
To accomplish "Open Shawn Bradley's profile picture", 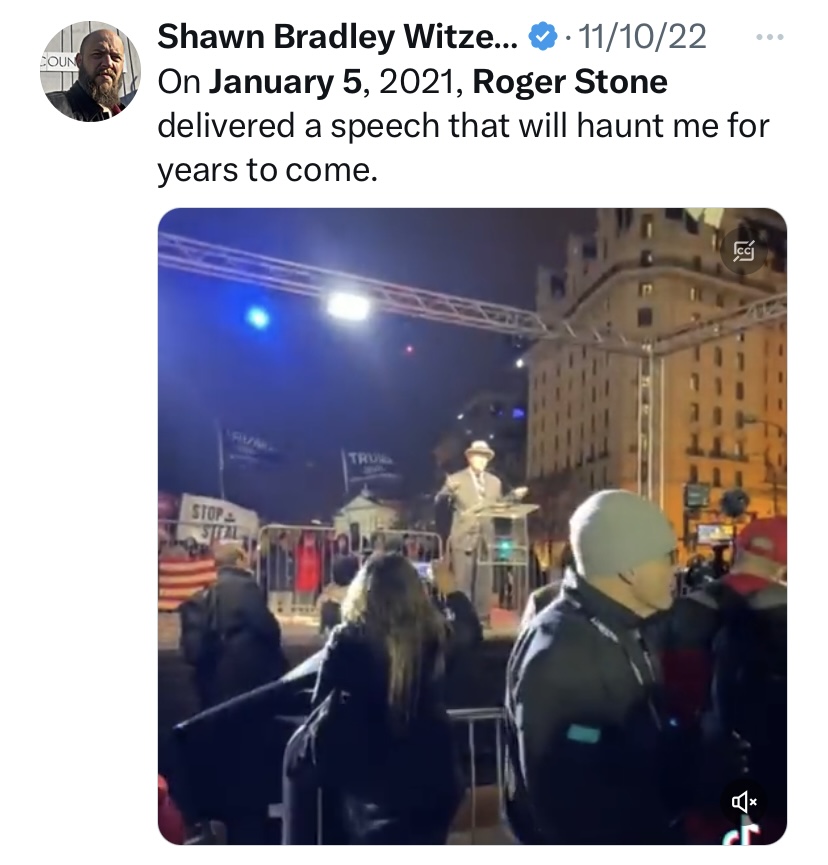I will [90, 71].
